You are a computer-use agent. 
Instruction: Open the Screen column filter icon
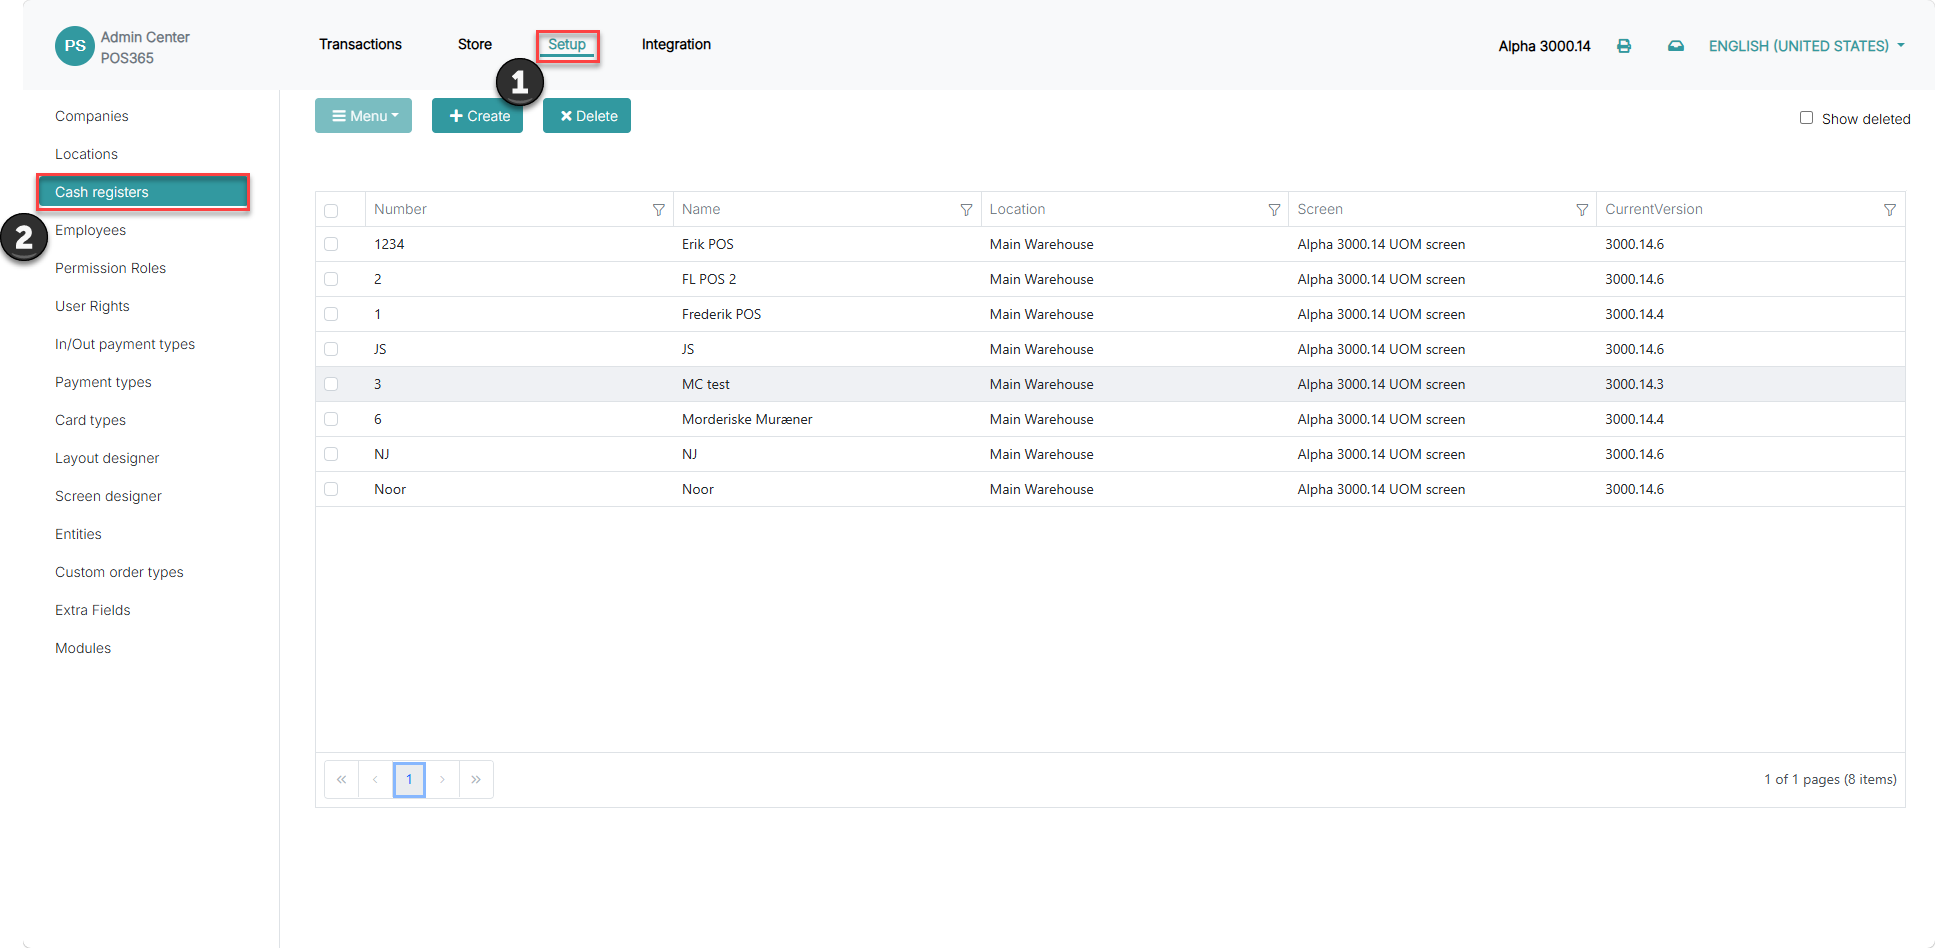click(1582, 210)
